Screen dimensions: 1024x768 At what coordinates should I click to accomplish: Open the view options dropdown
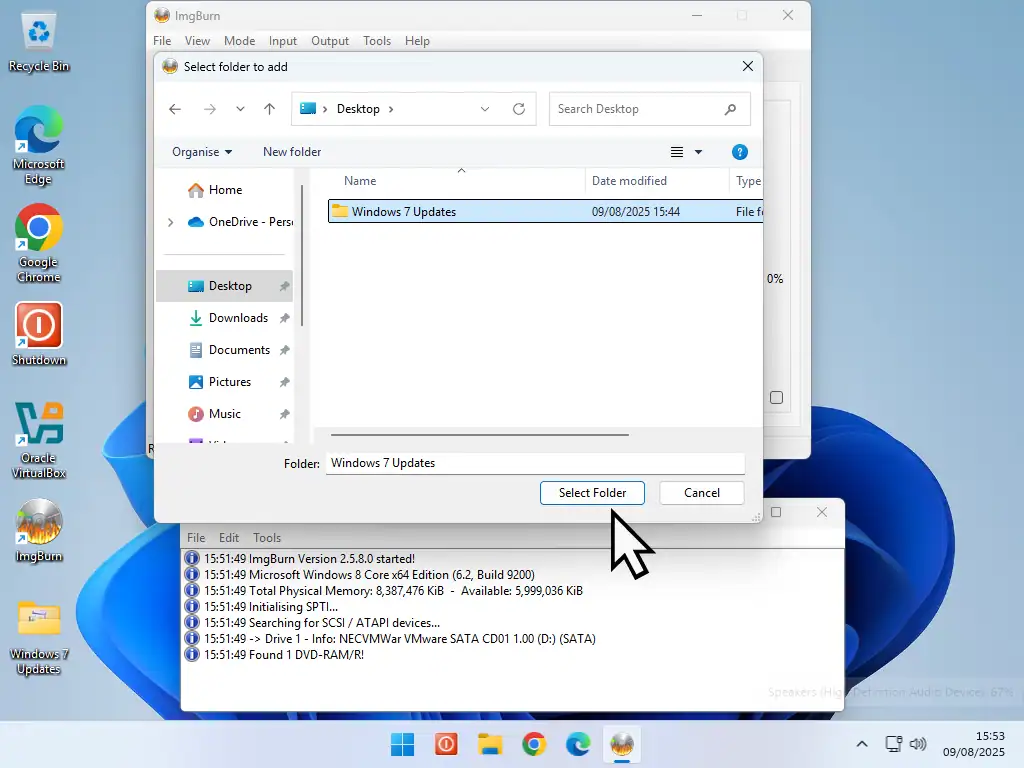tap(698, 152)
